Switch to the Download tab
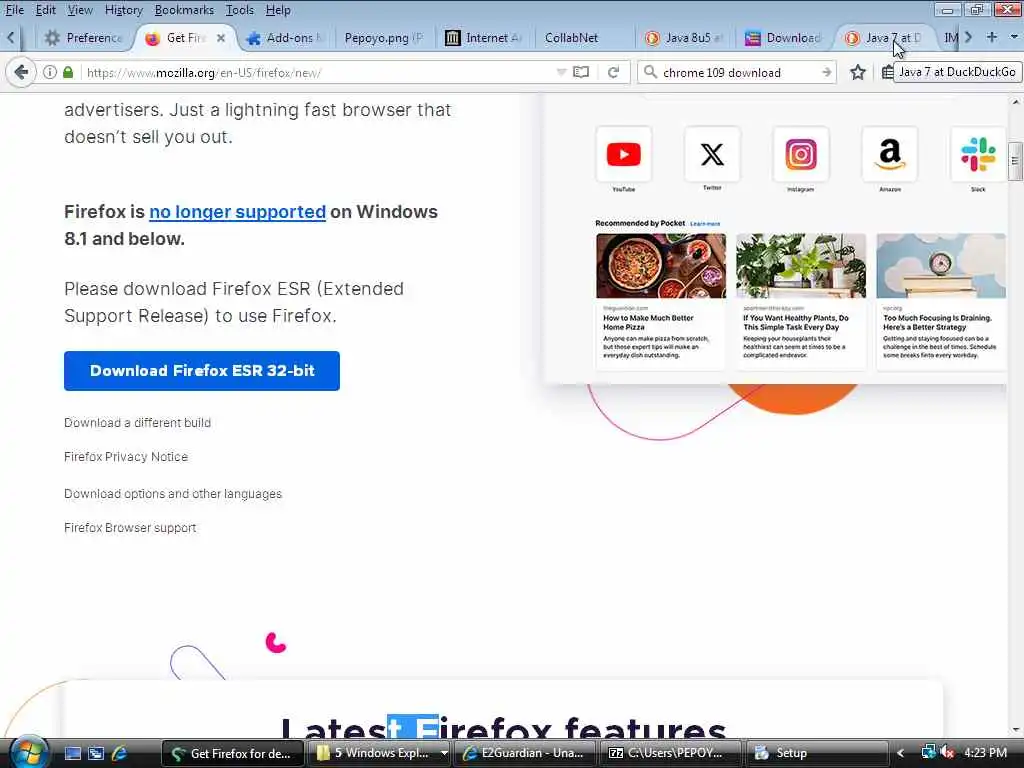1024x768 pixels. click(x=783, y=38)
